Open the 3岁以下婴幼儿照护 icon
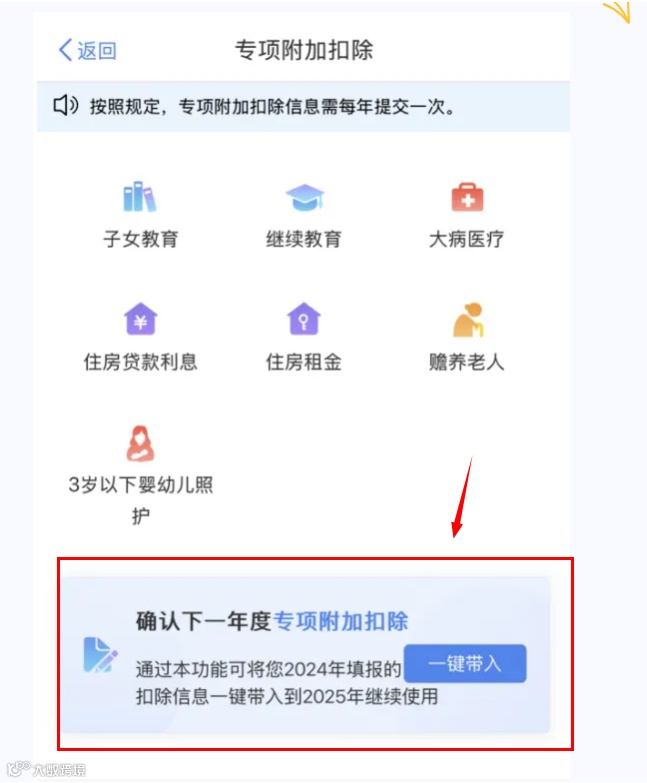 coord(140,443)
